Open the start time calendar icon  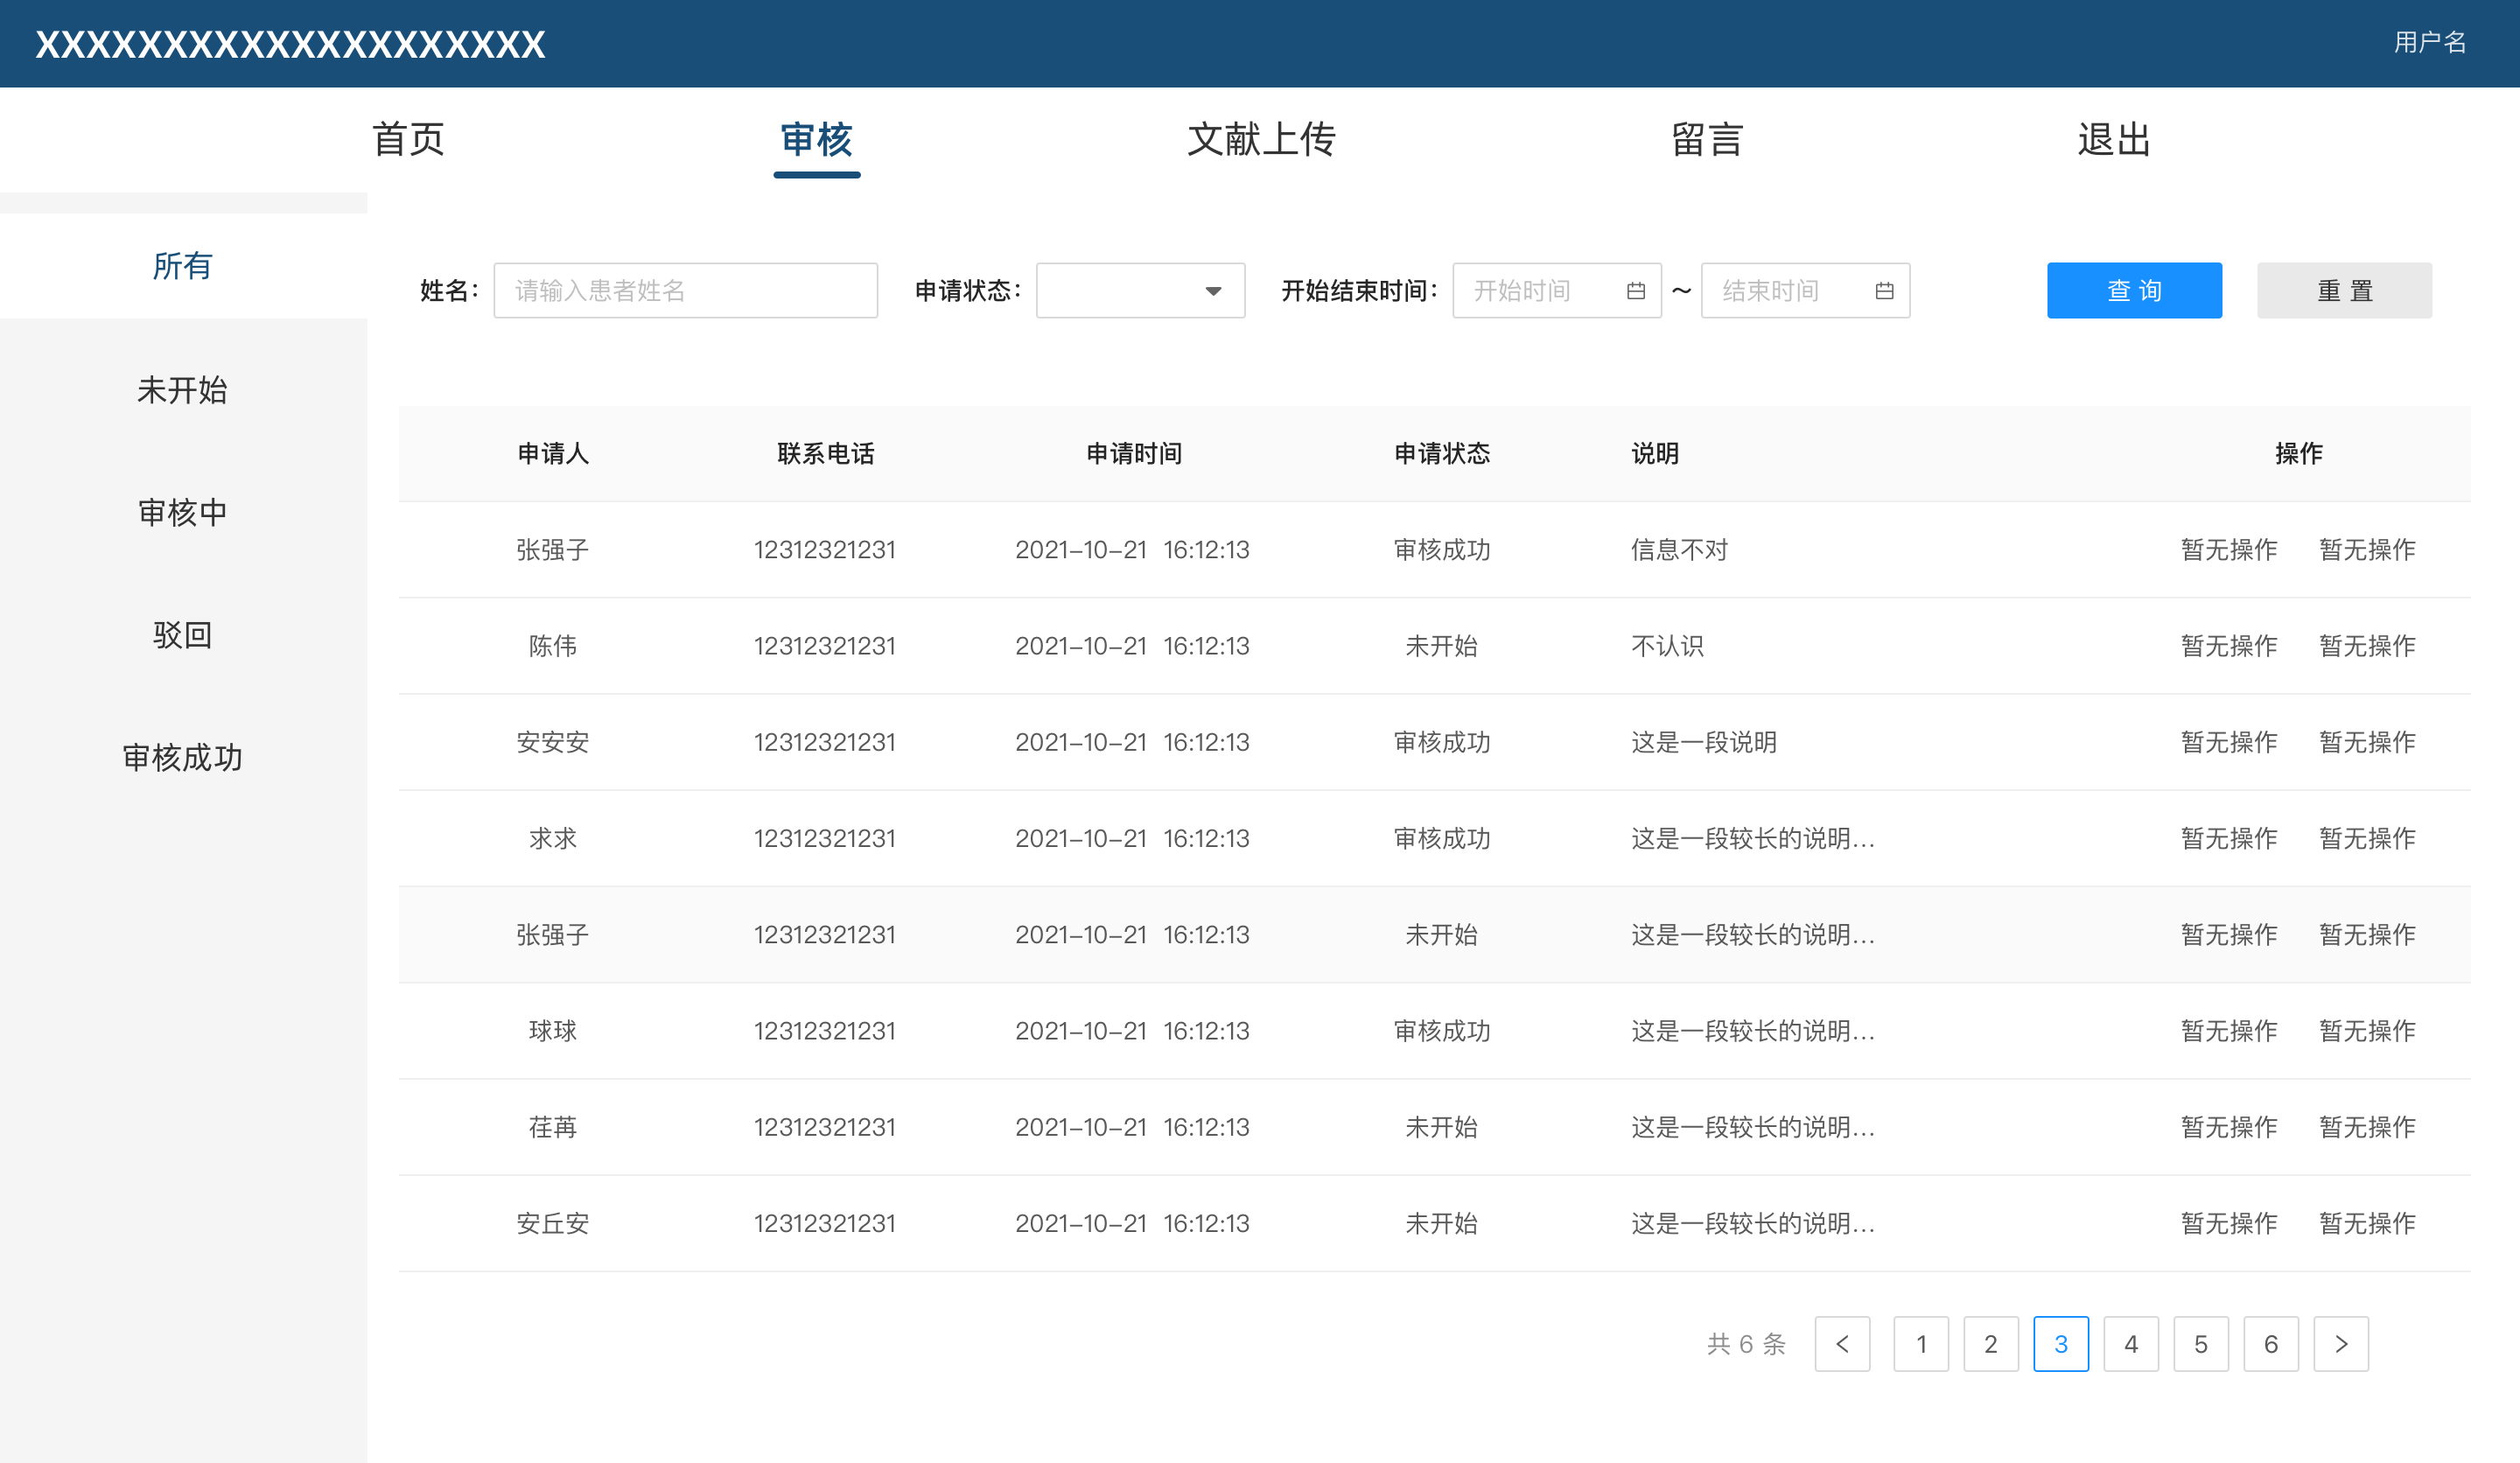[x=1636, y=291]
